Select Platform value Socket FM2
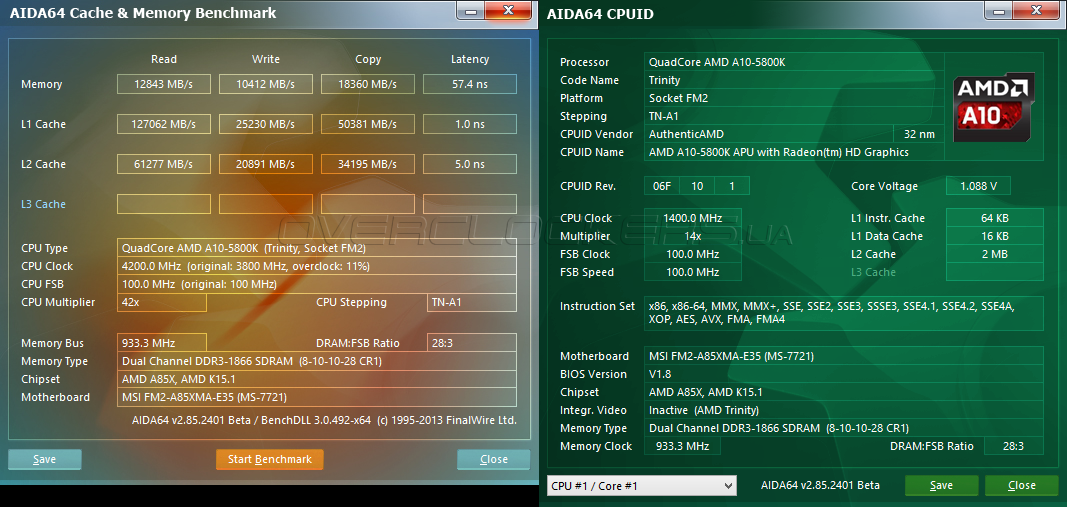Image resolution: width=1067 pixels, height=507 pixels. (795, 98)
